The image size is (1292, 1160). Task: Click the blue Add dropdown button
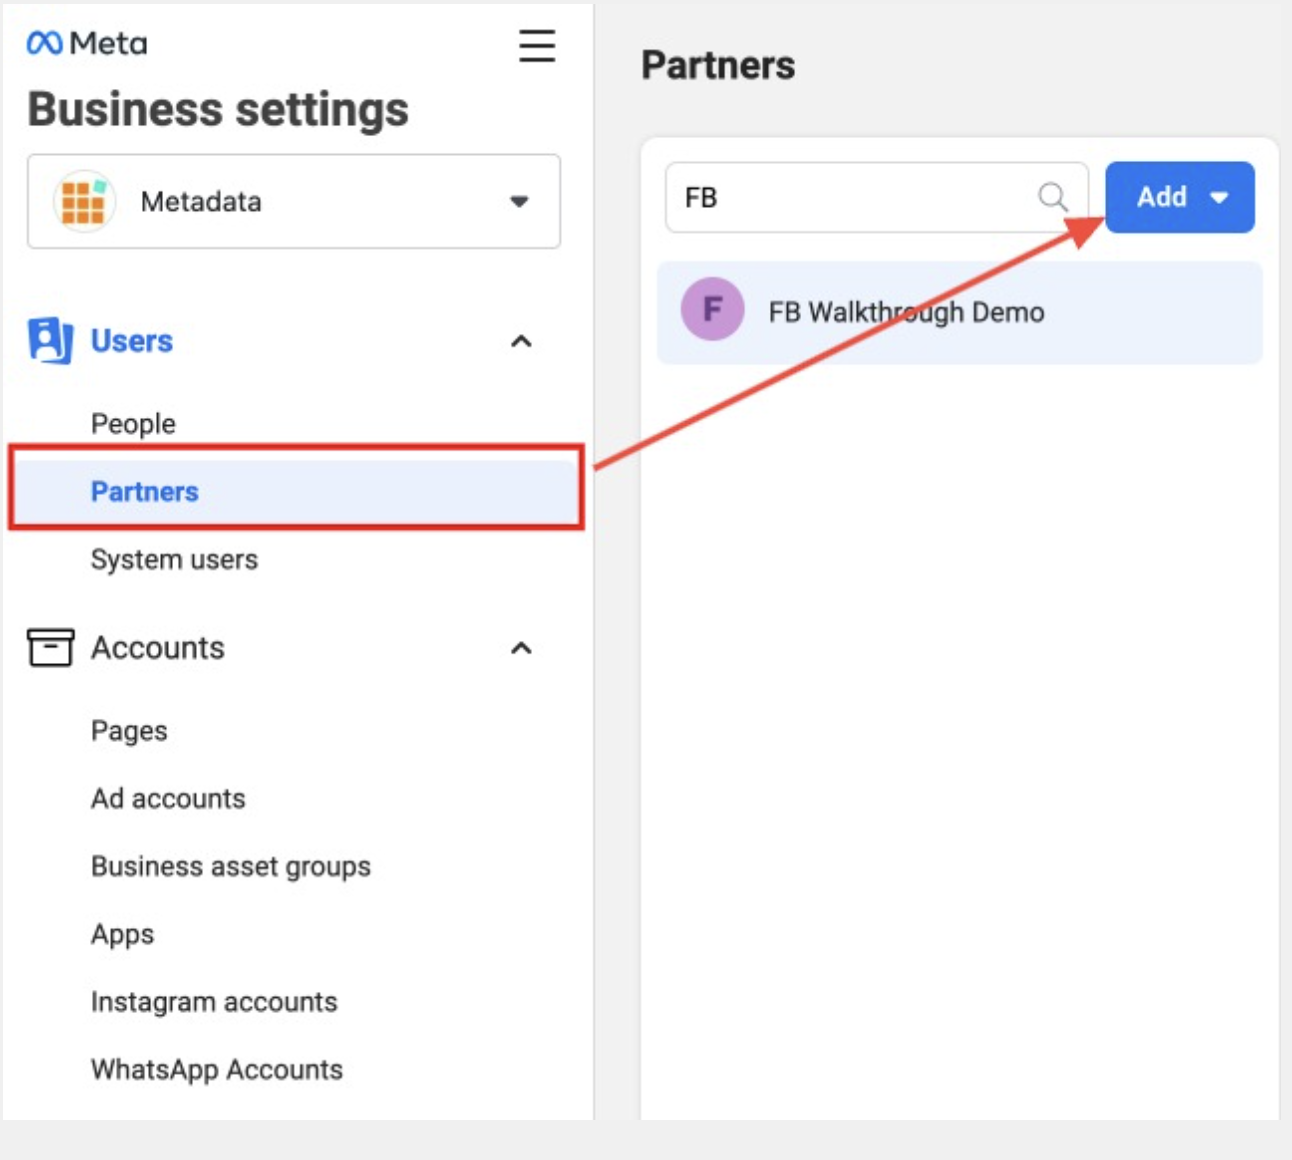coord(1179,197)
